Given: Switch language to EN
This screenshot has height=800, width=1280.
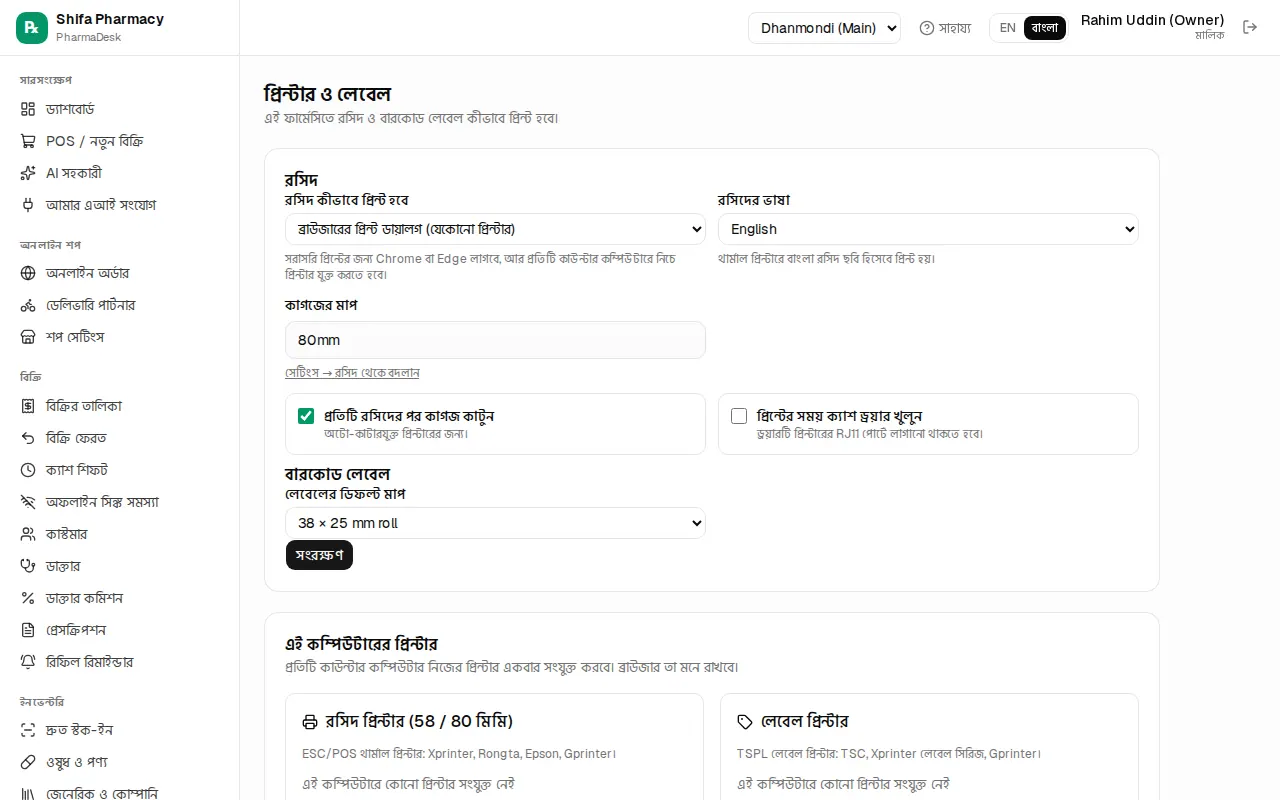Looking at the screenshot, I should (x=1007, y=28).
